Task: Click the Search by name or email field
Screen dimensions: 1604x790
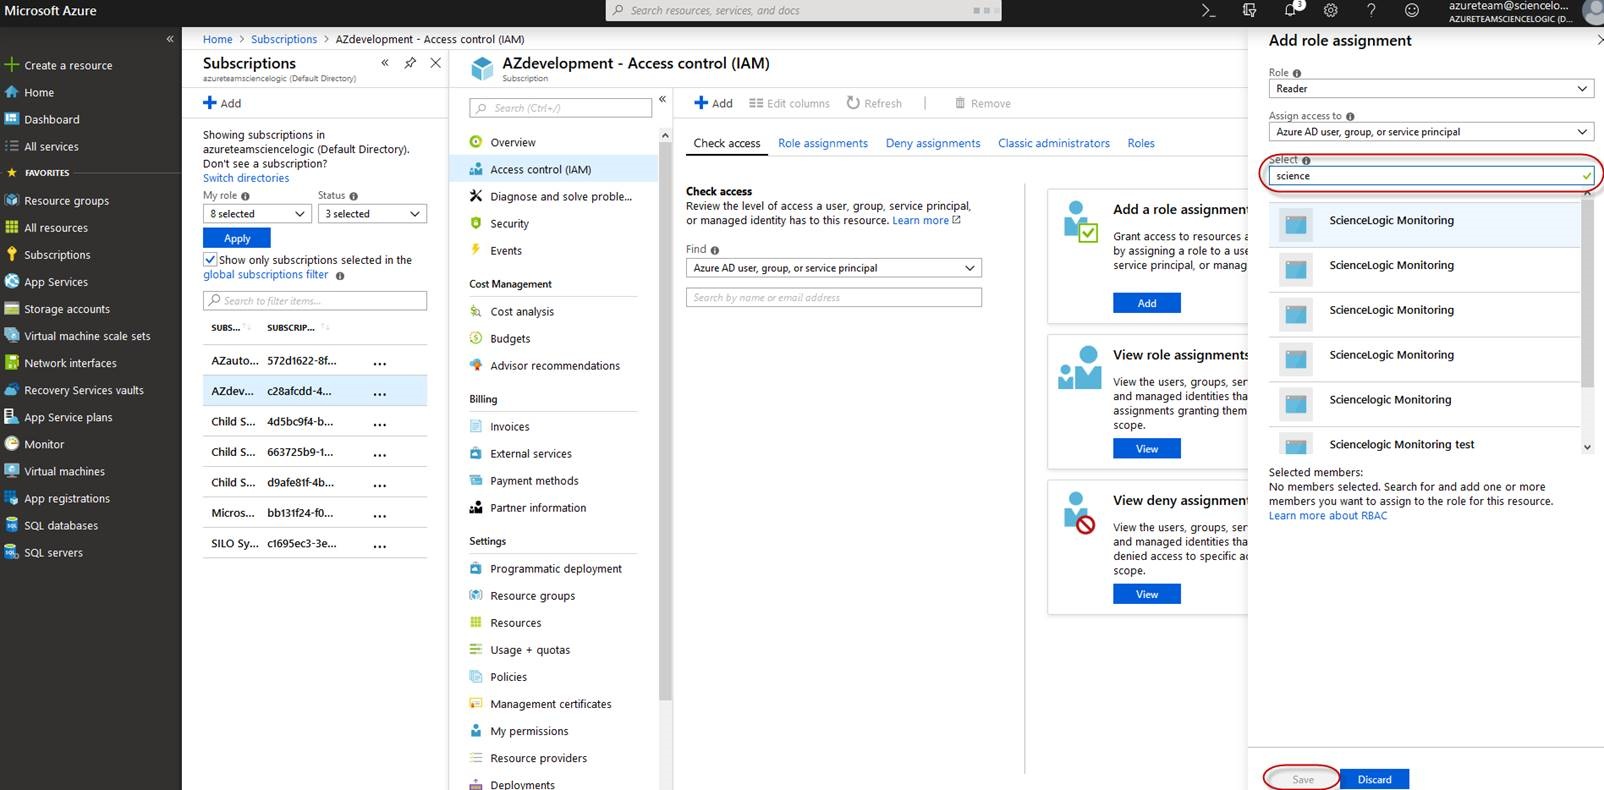Action: pyautogui.click(x=833, y=298)
